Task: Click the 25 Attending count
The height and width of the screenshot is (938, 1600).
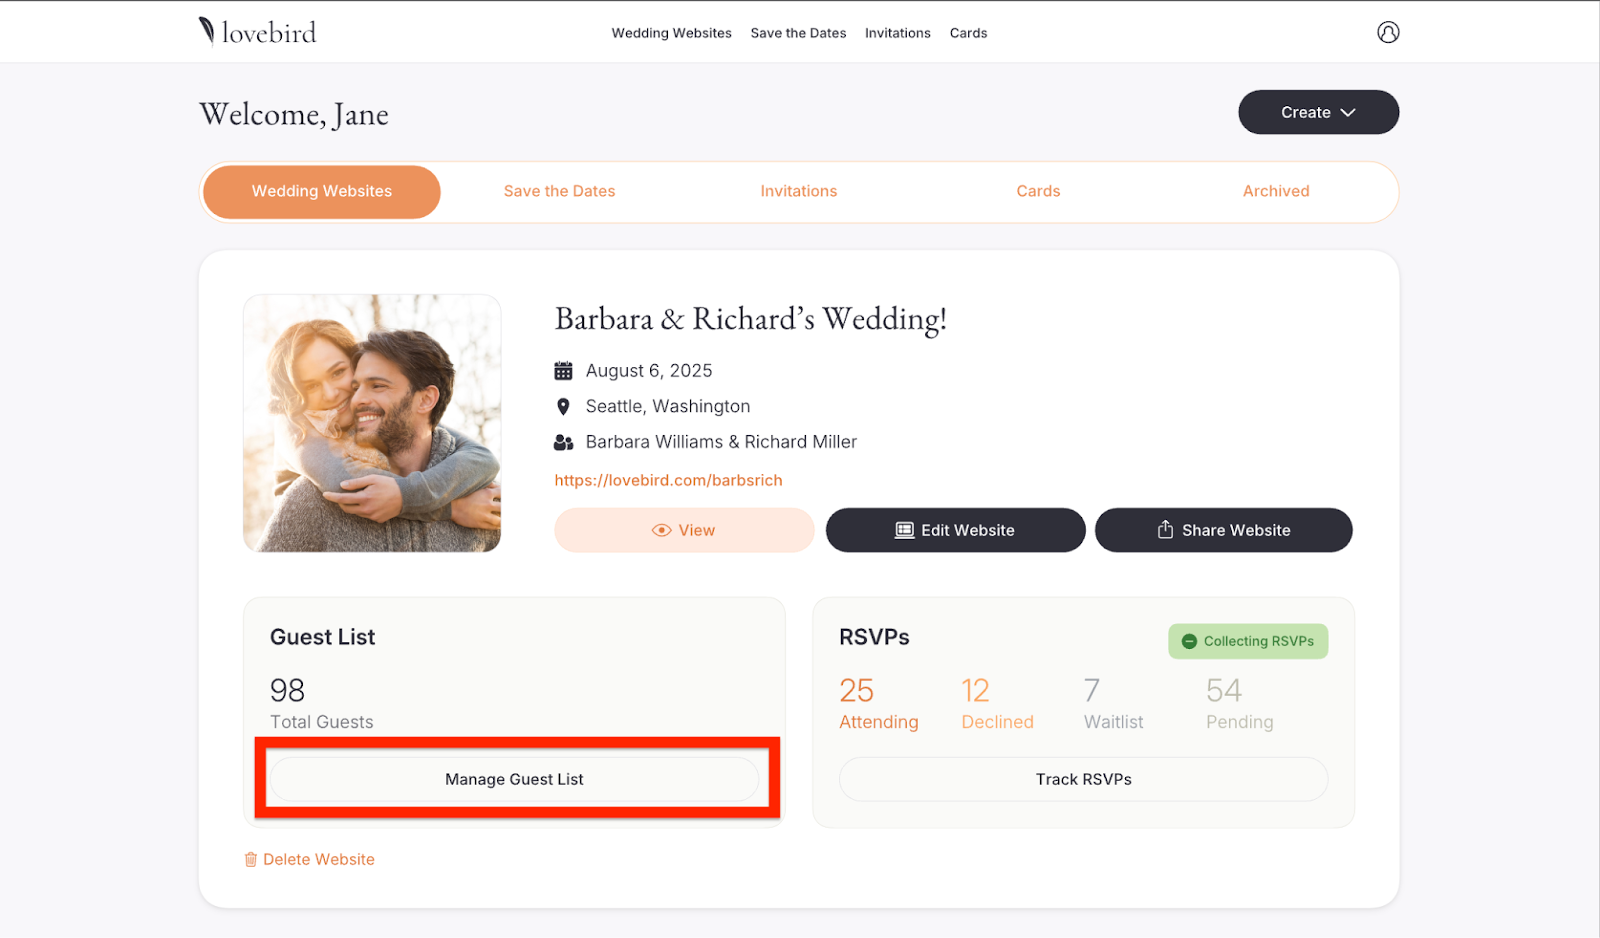Action: tap(878, 704)
